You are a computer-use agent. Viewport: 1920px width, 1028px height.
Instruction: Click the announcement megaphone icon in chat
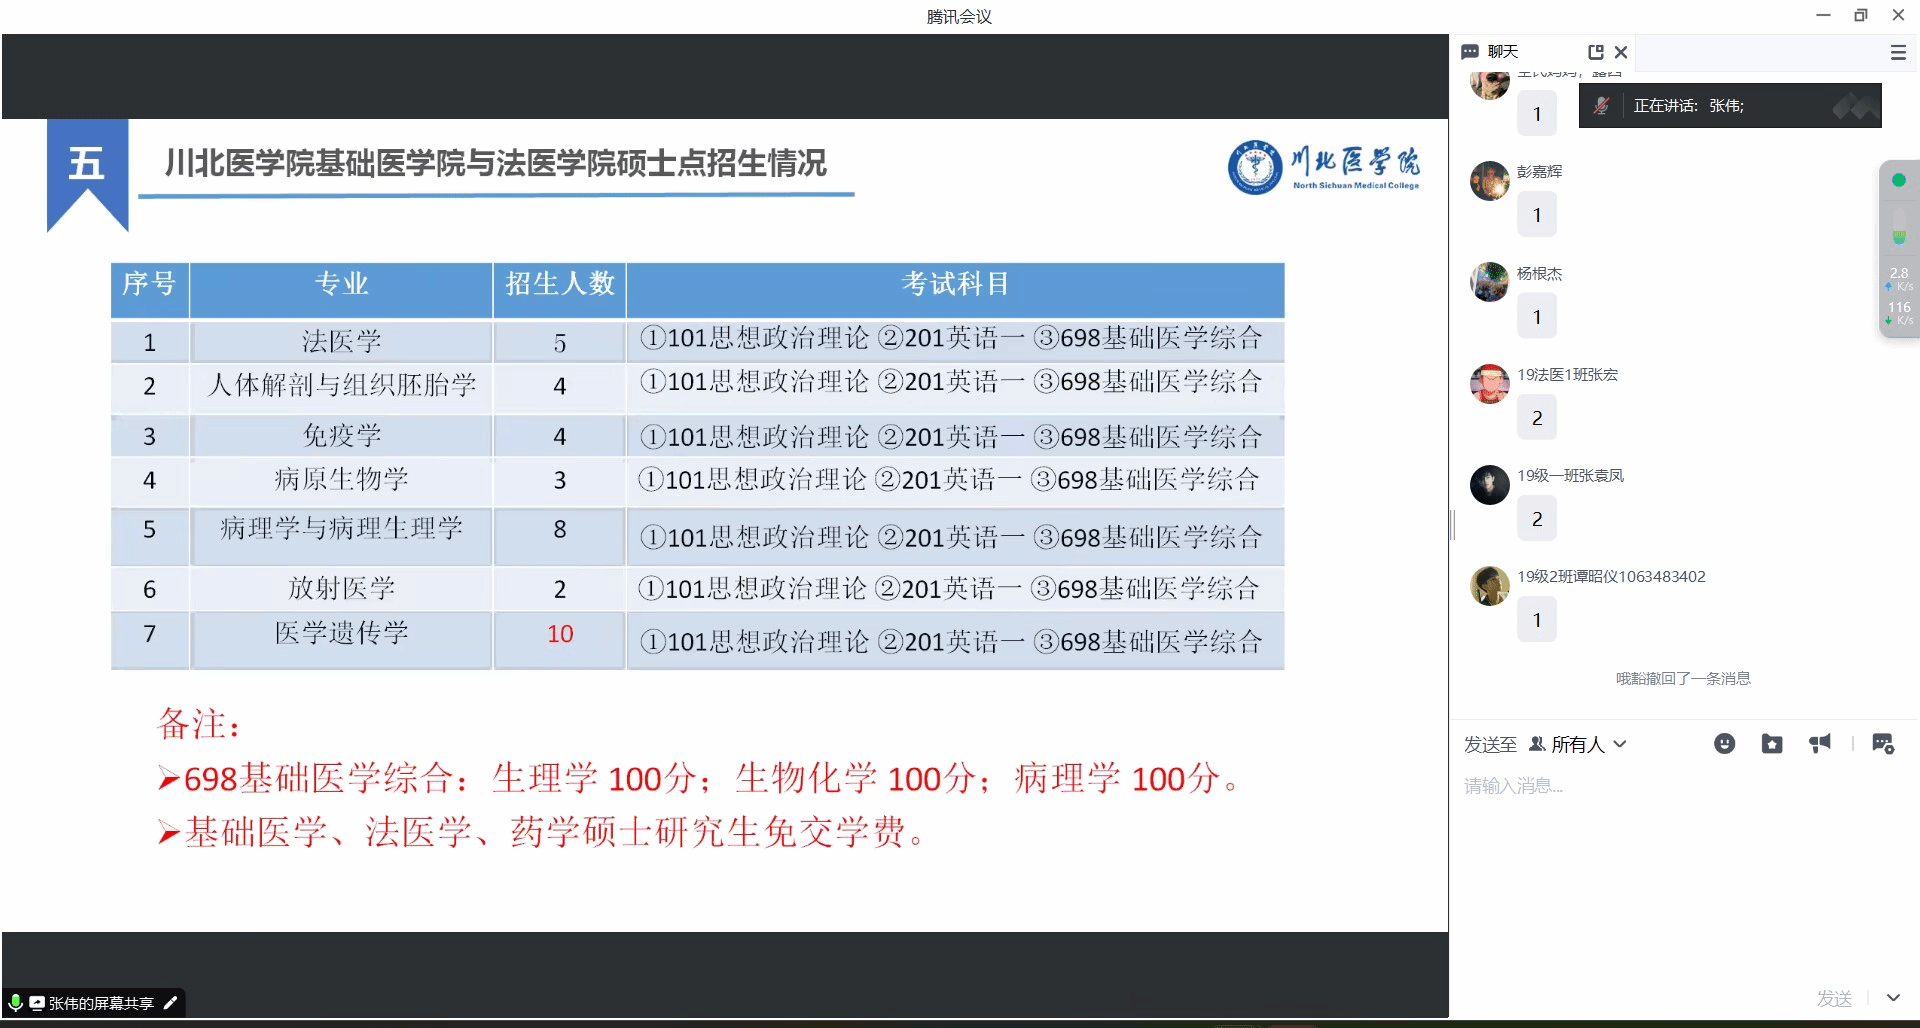[1820, 743]
